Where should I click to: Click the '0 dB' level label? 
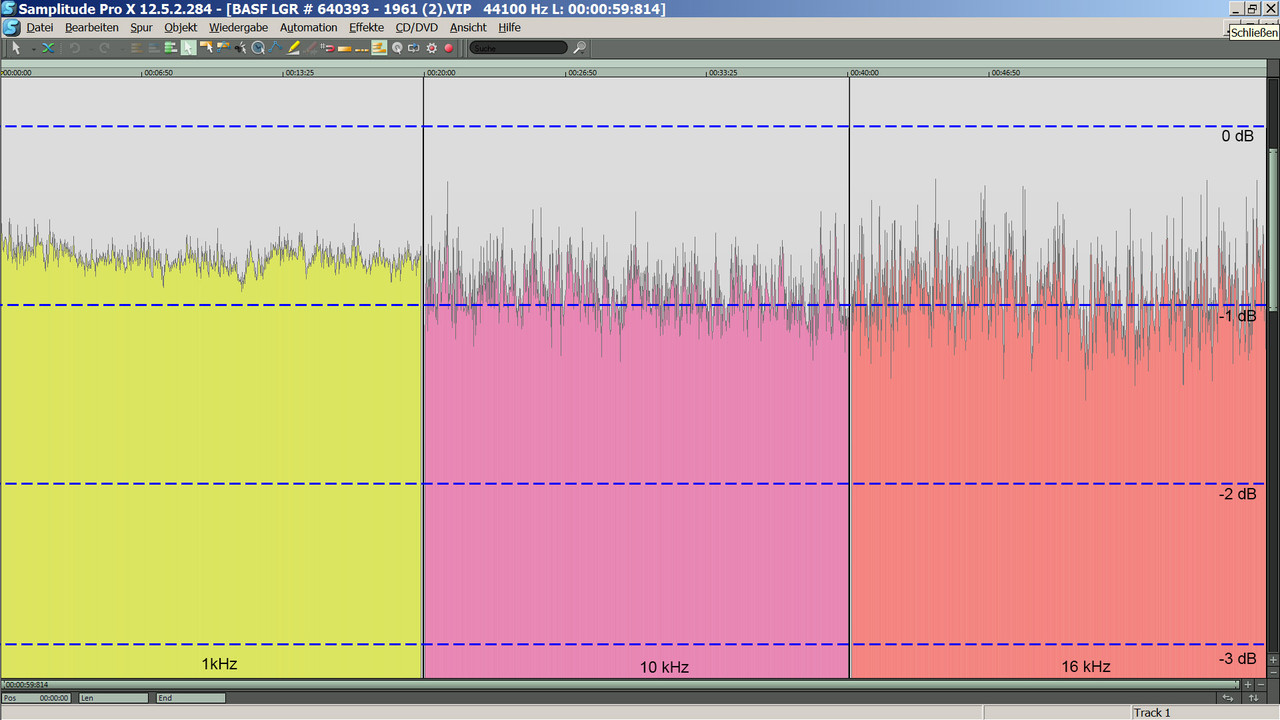point(1237,136)
